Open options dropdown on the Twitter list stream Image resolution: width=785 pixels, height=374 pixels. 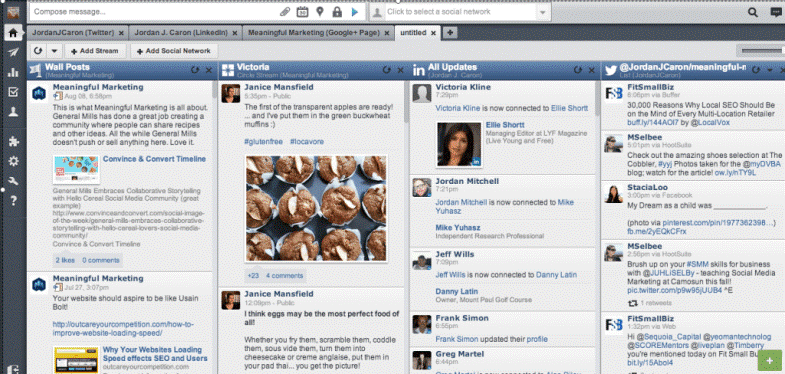tap(770, 71)
